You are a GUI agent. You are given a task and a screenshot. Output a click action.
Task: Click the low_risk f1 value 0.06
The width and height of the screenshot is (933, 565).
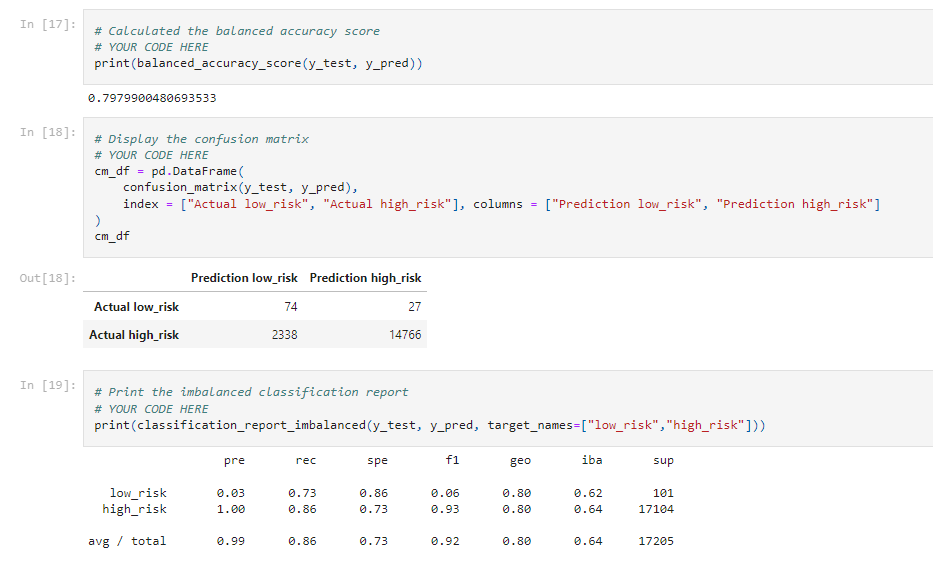pos(445,493)
